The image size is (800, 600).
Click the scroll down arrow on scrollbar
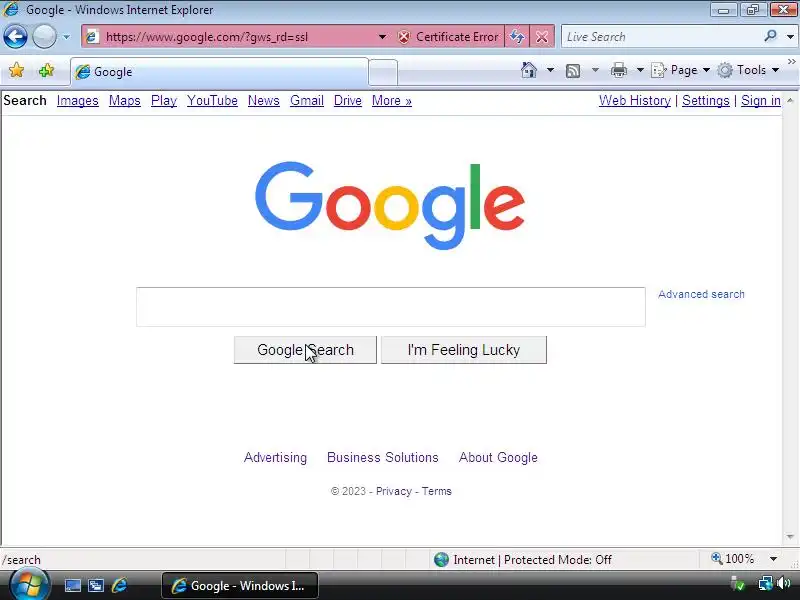click(x=790, y=537)
